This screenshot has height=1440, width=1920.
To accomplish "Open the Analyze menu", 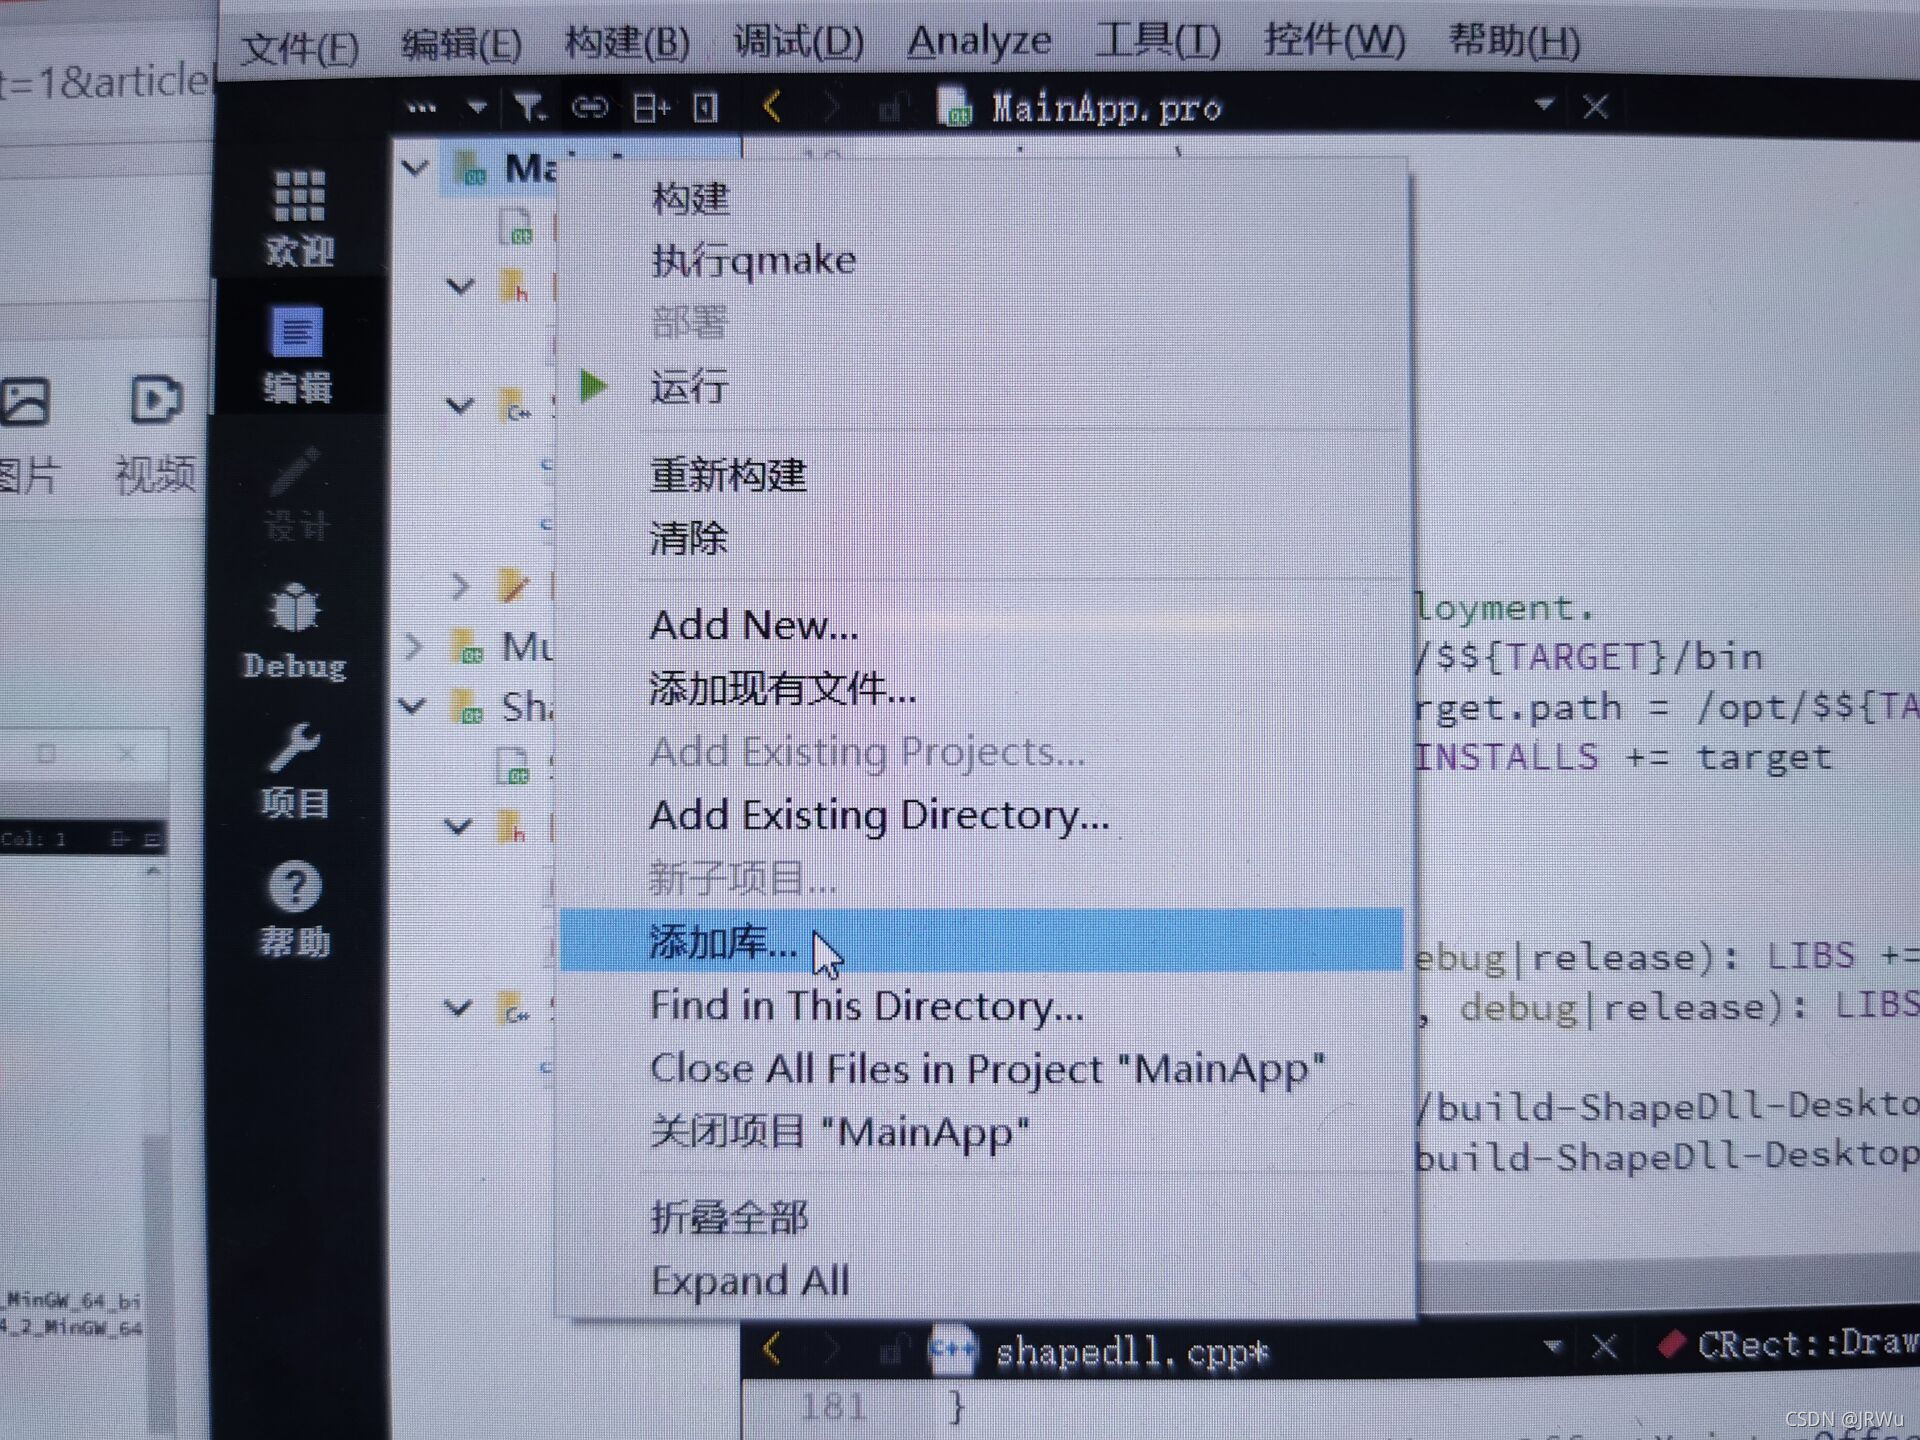I will pos(979,42).
